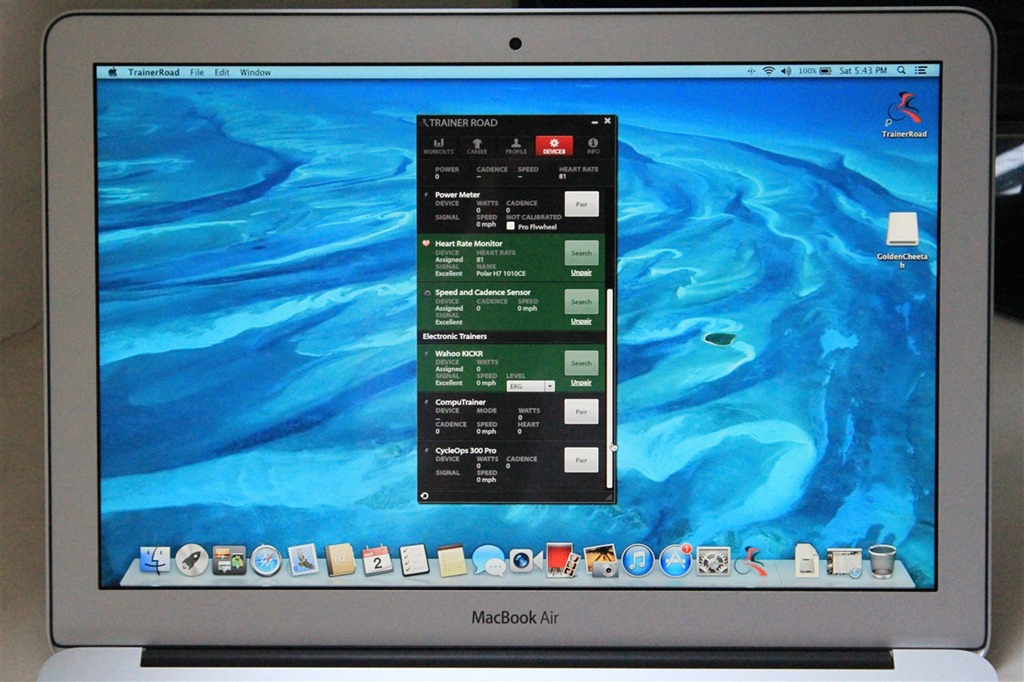Open Messages from the Dock
Viewport: 1024px width, 682px height.
(488, 560)
